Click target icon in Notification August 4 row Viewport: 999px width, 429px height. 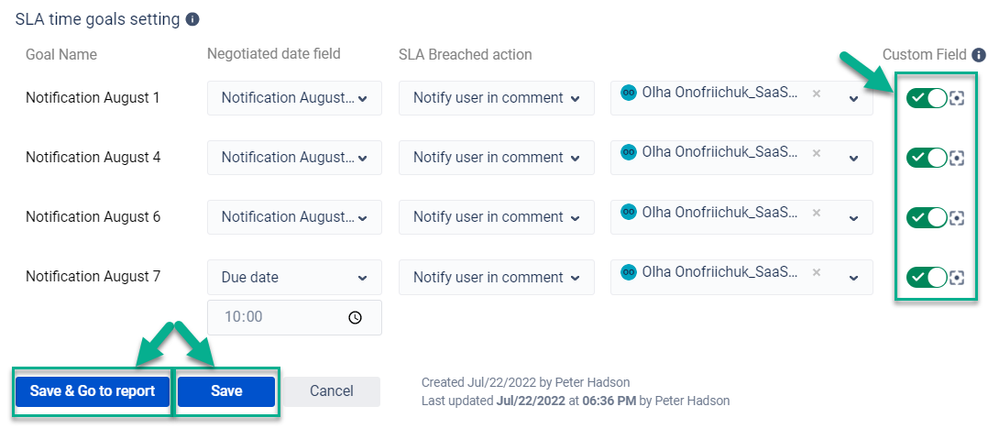957,158
